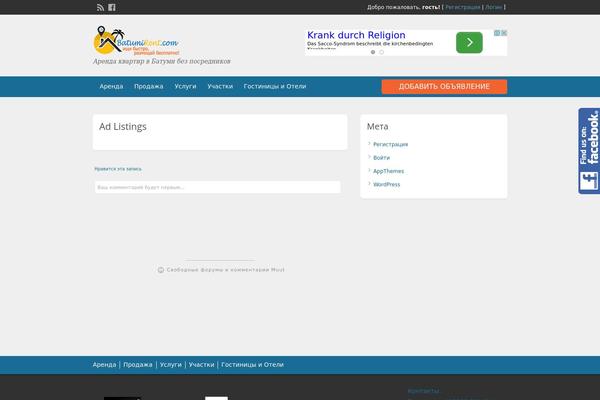Image resolution: width=600 pixels, height=400 pixels.
Task: Open Участки in footer navigation
Action: [x=201, y=365]
